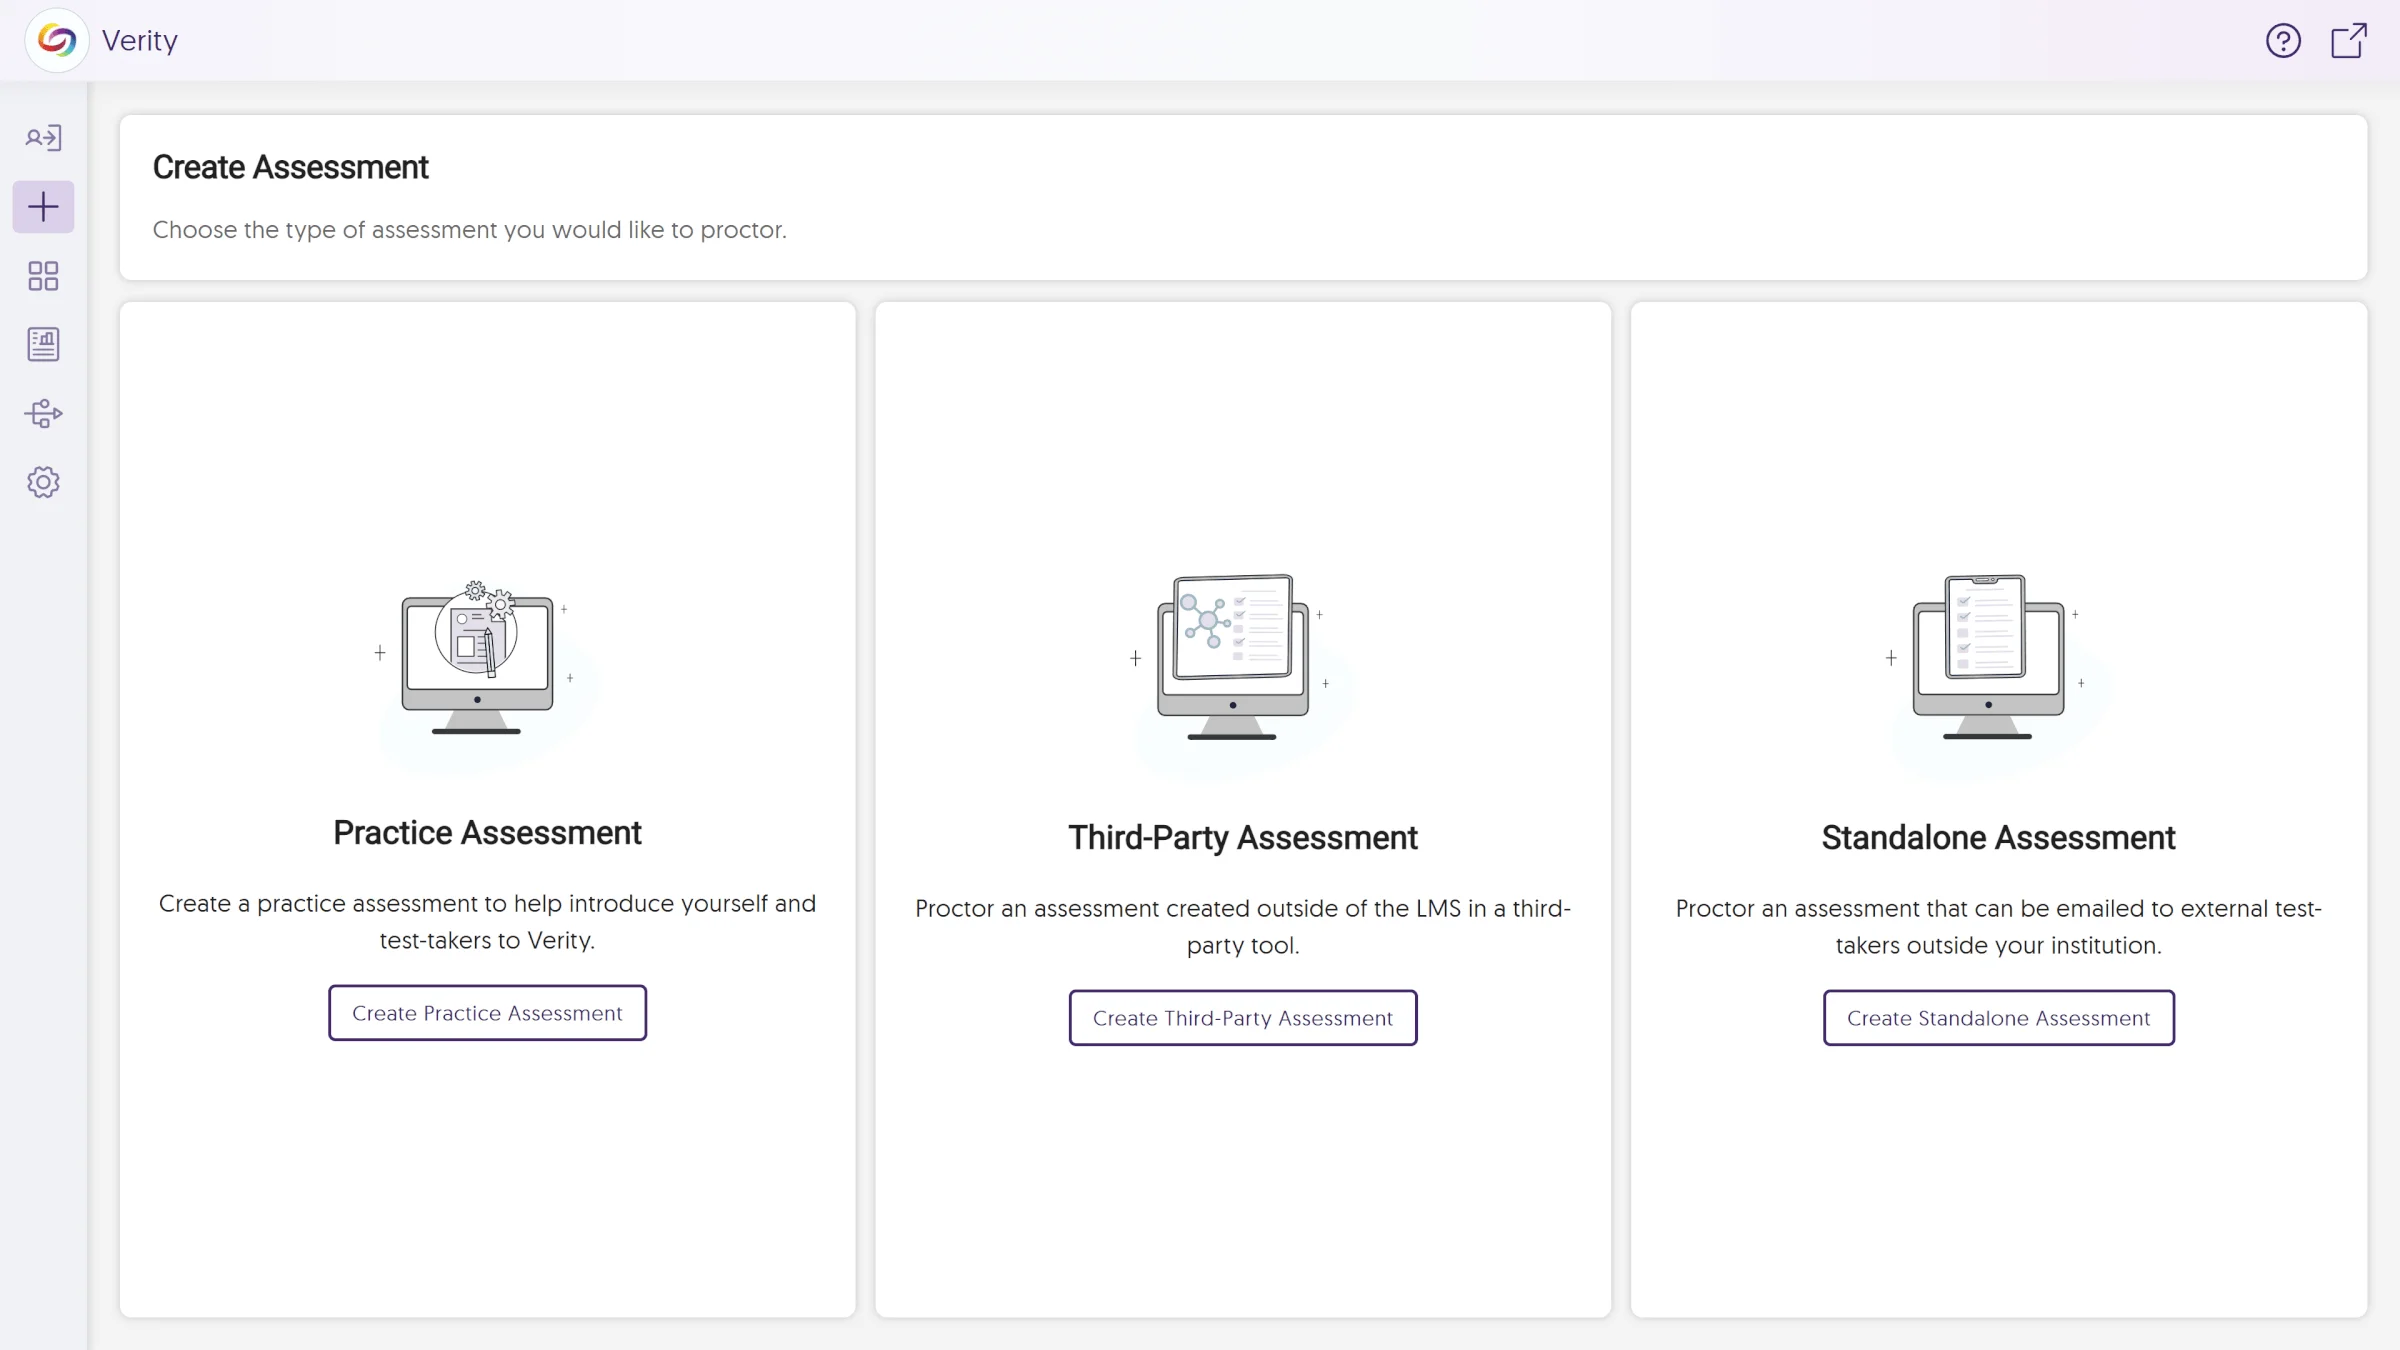
Task: Open the reports sidebar icon
Action: pyautogui.click(x=43, y=345)
